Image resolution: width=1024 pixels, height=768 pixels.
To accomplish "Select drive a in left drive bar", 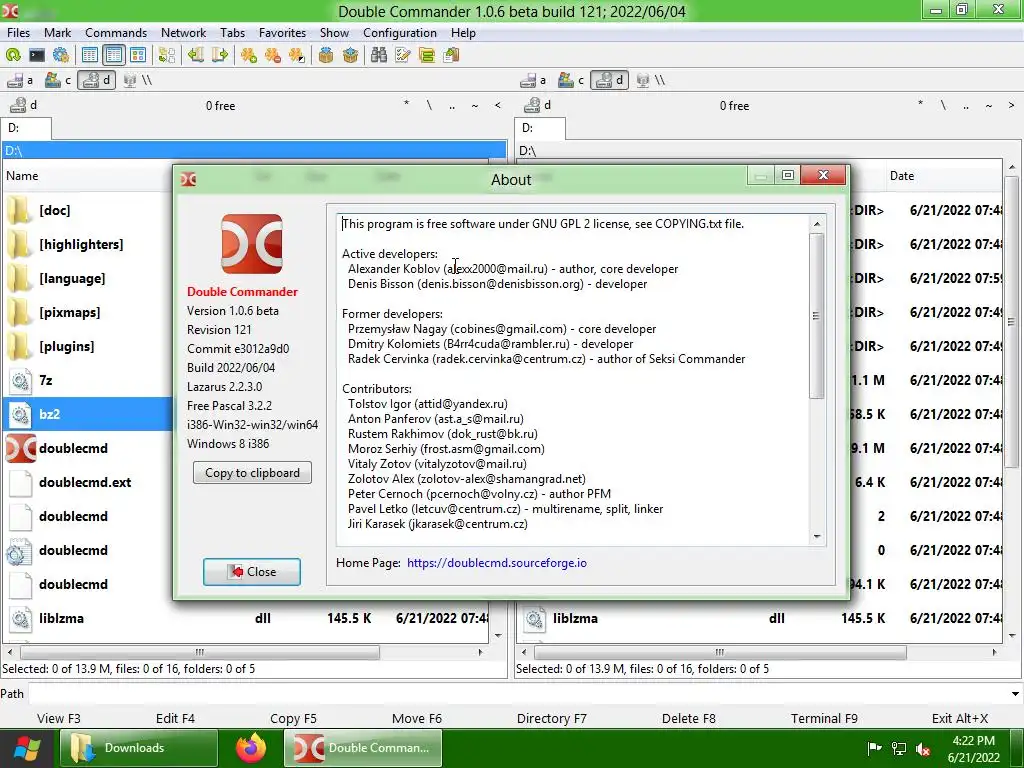I will pyautogui.click(x=20, y=80).
